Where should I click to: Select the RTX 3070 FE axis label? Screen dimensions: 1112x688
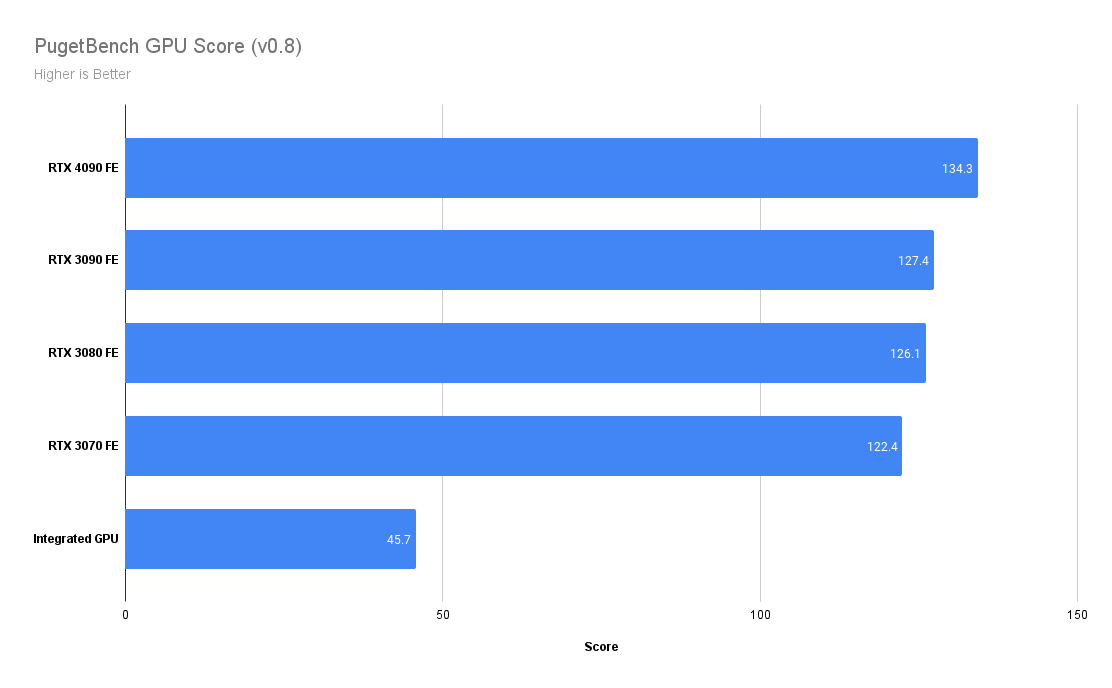[x=83, y=446]
